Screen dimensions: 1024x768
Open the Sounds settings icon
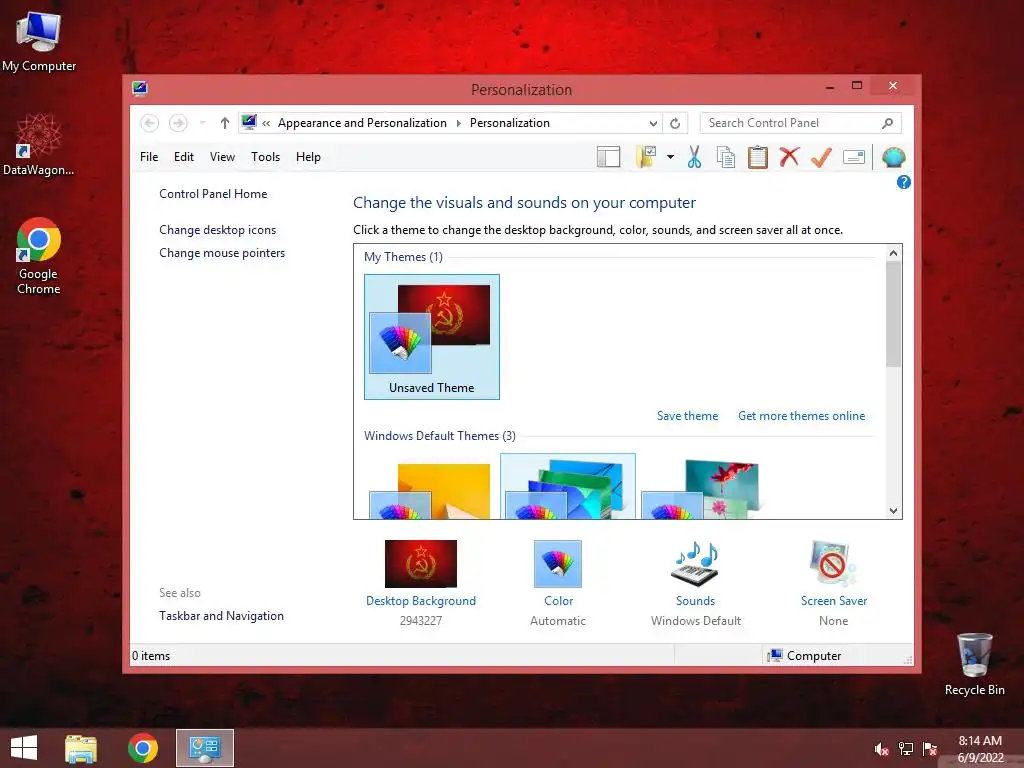tap(695, 564)
